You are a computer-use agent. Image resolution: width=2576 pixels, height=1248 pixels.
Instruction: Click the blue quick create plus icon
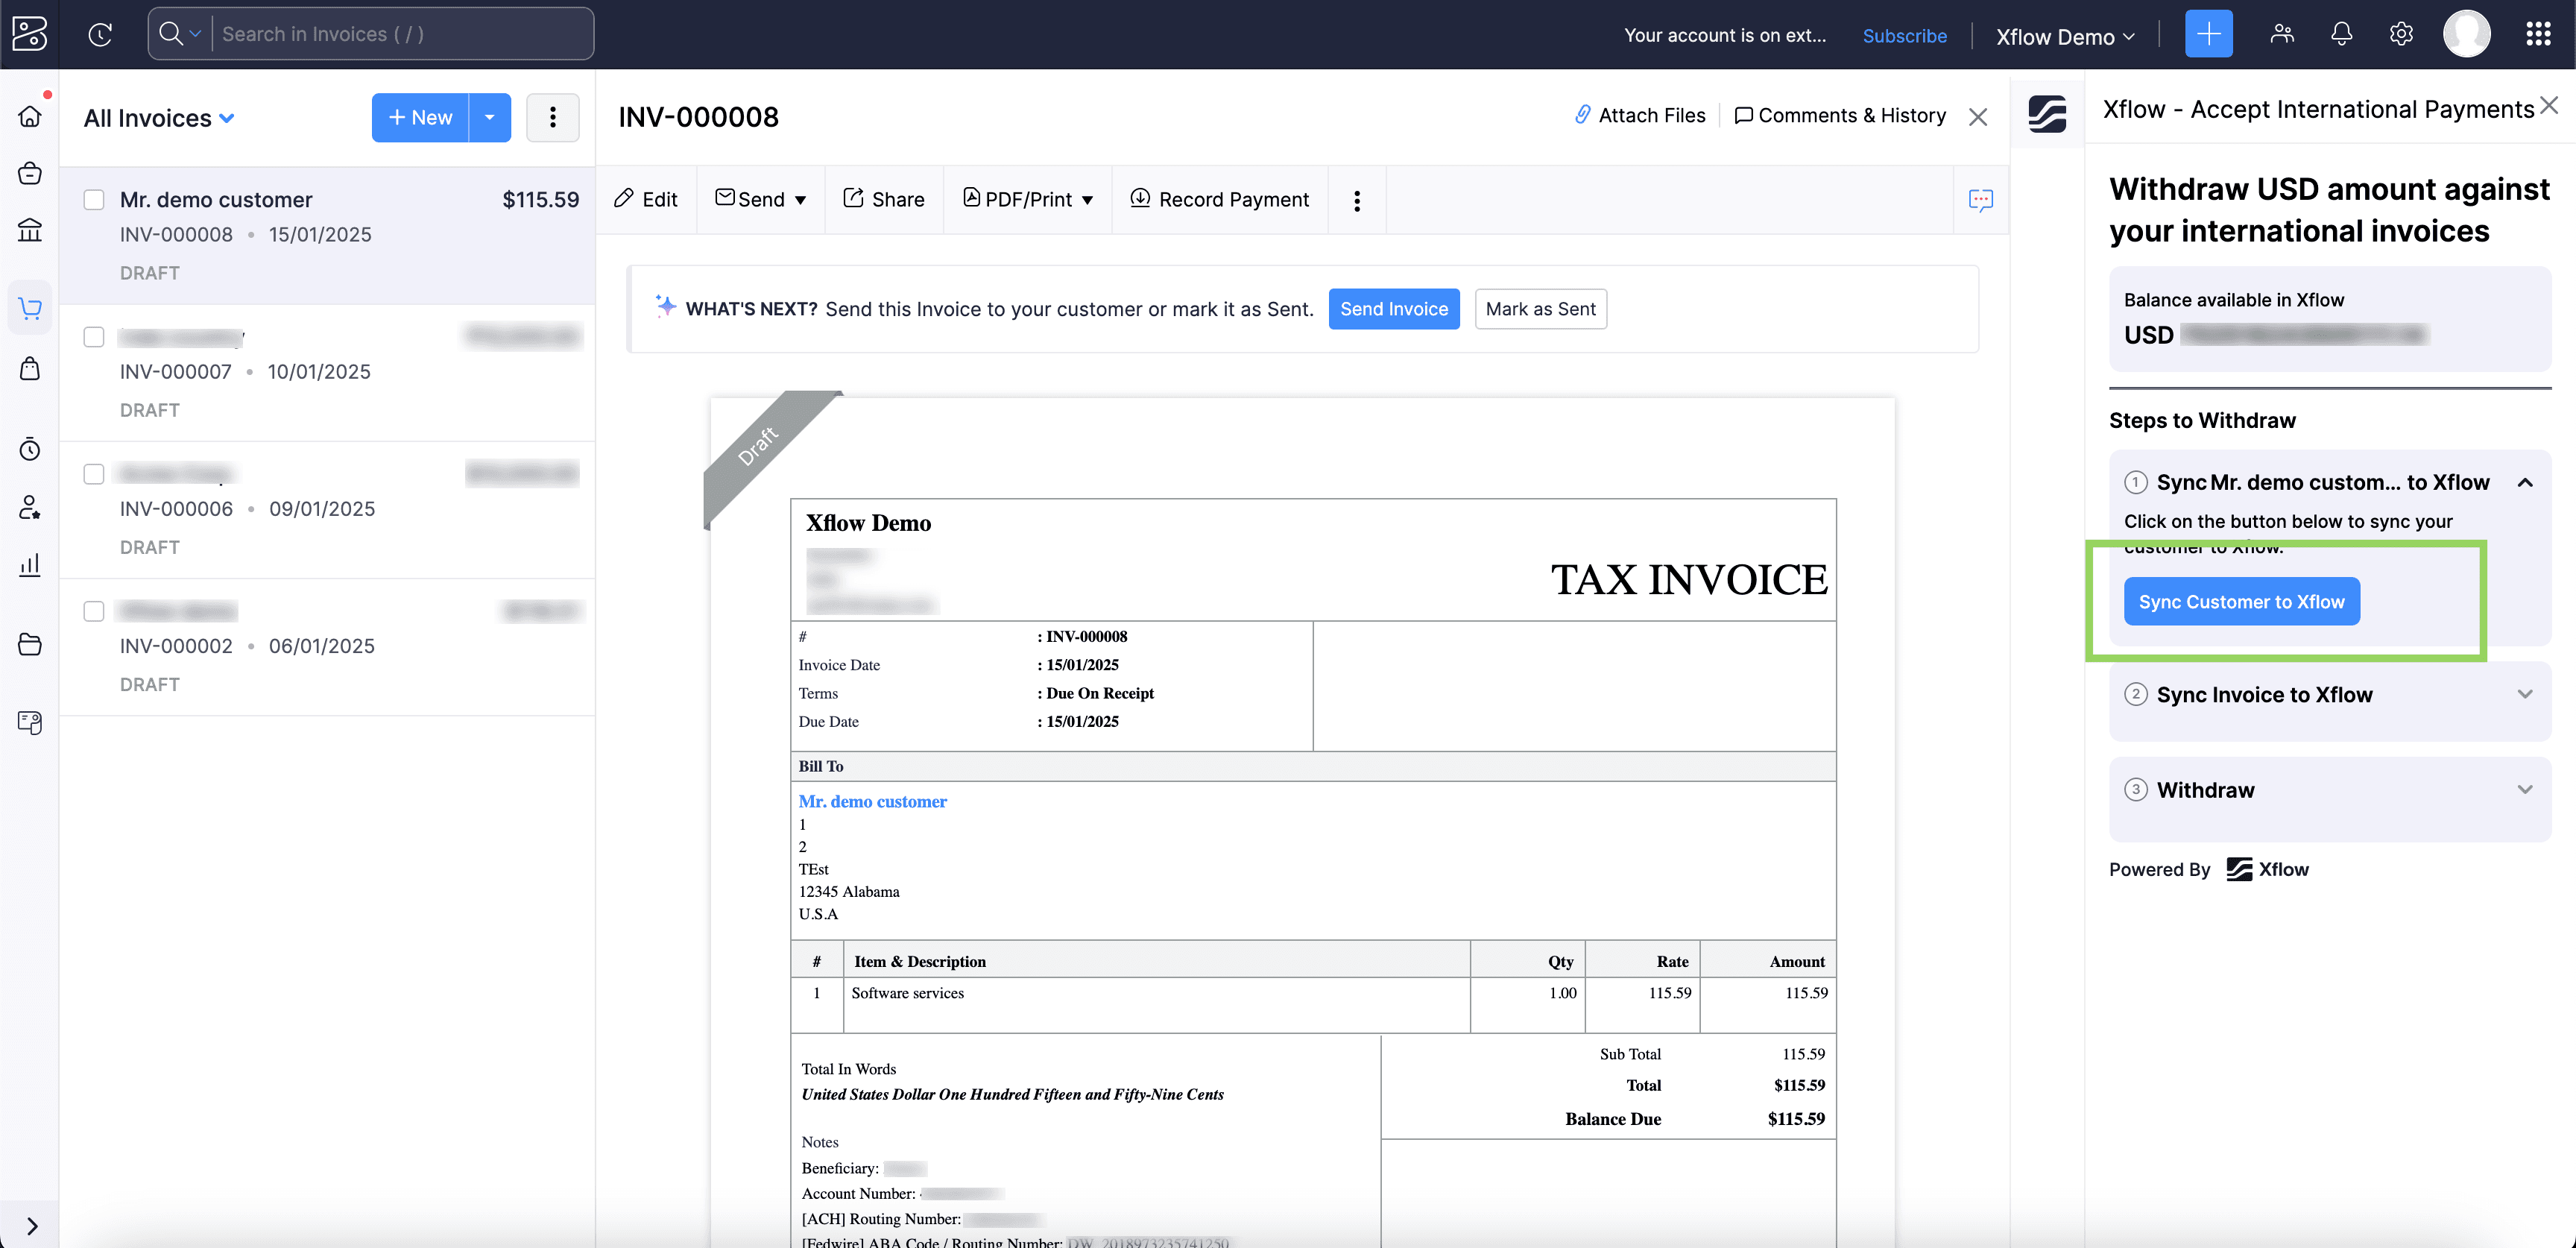click(x=2208, y=34)
